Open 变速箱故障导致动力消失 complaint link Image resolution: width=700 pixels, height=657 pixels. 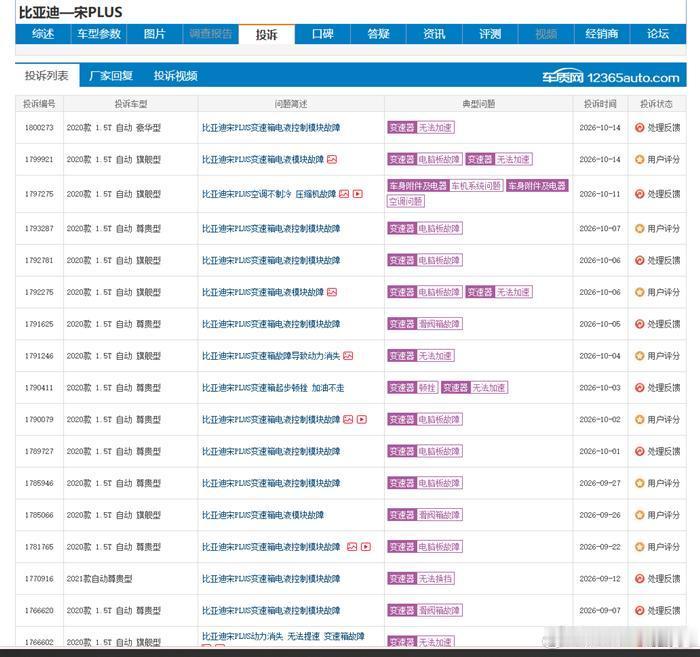click(271, 356)
